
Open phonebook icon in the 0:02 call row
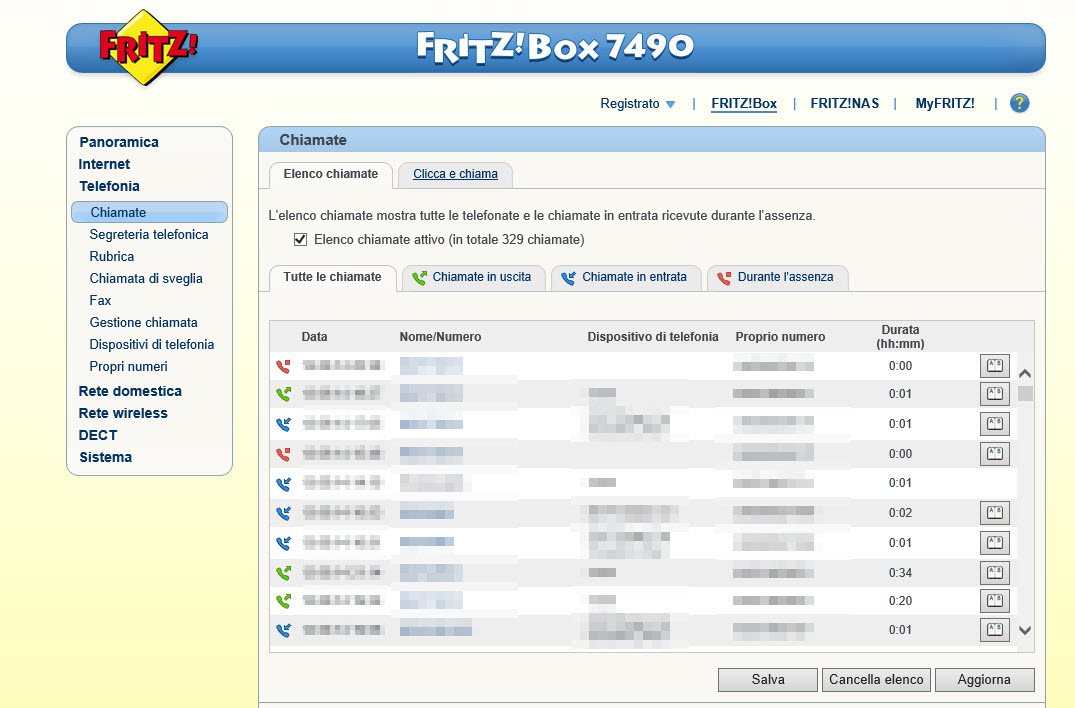pos(994,513)
